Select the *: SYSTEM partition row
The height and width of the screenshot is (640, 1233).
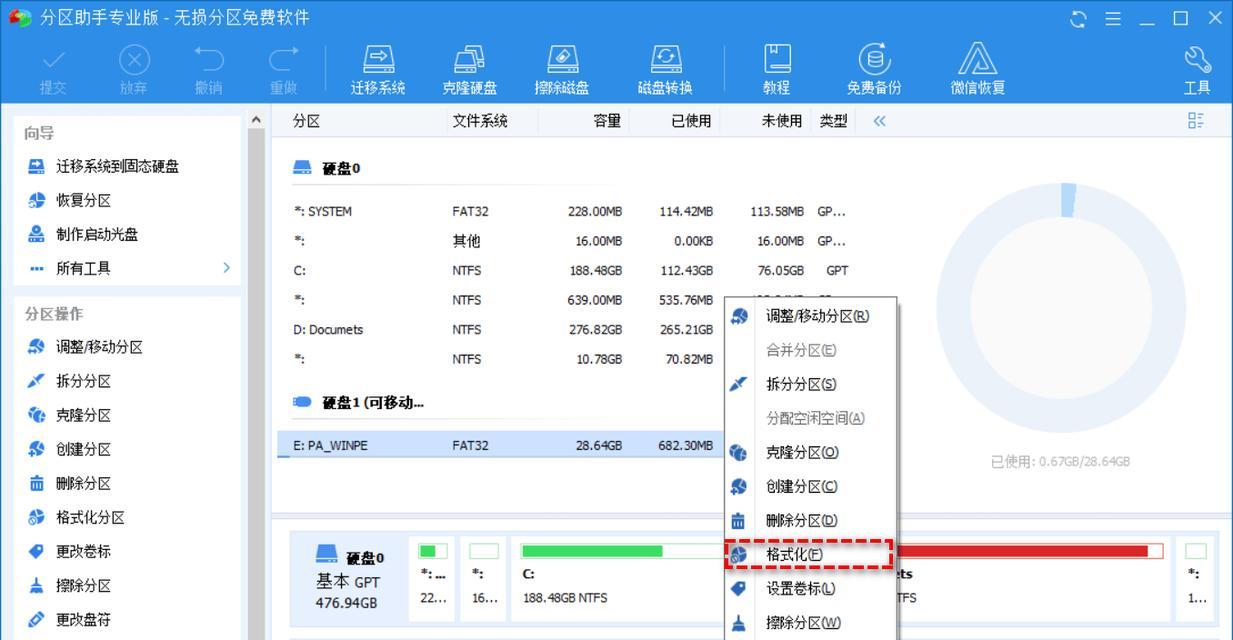point(570,211)
